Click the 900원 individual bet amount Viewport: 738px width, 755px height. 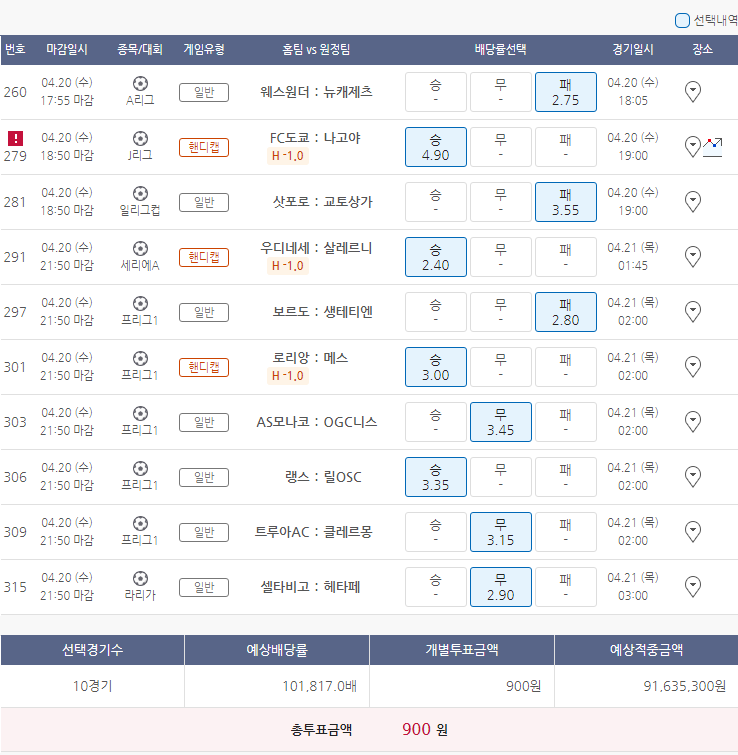point(523,686)
